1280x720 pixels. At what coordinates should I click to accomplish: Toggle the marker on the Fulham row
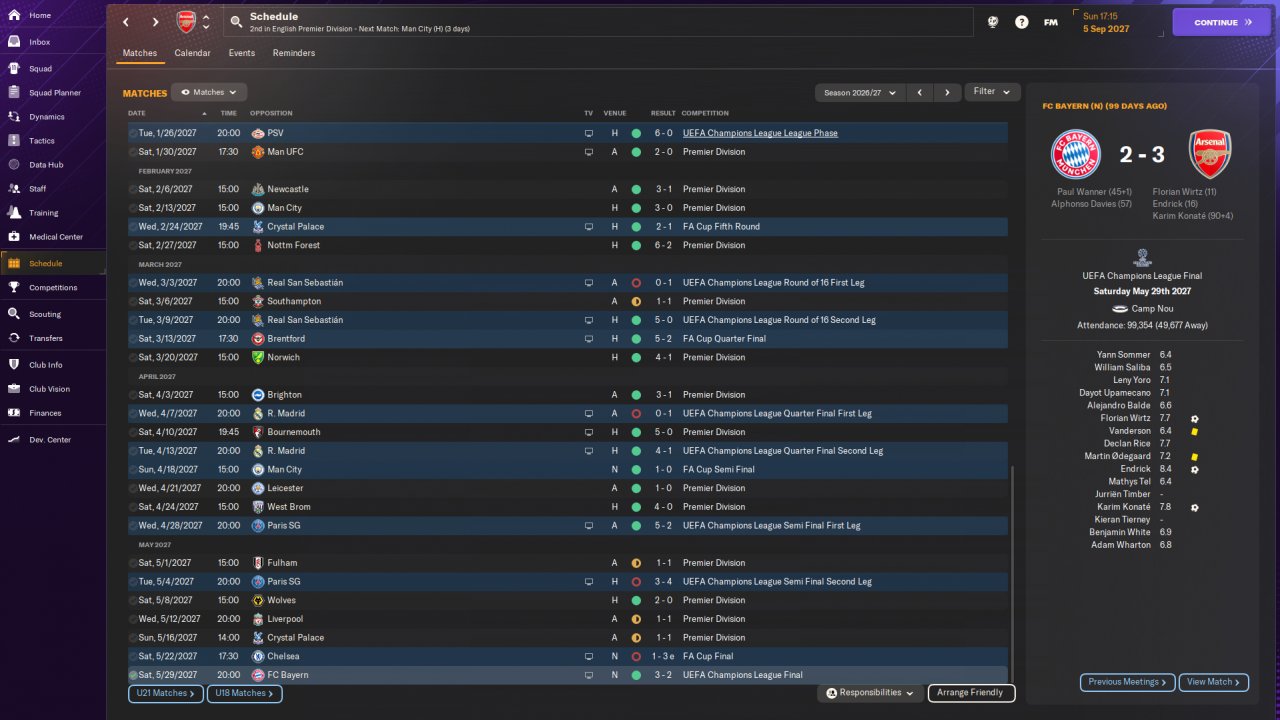click(134, 563)
